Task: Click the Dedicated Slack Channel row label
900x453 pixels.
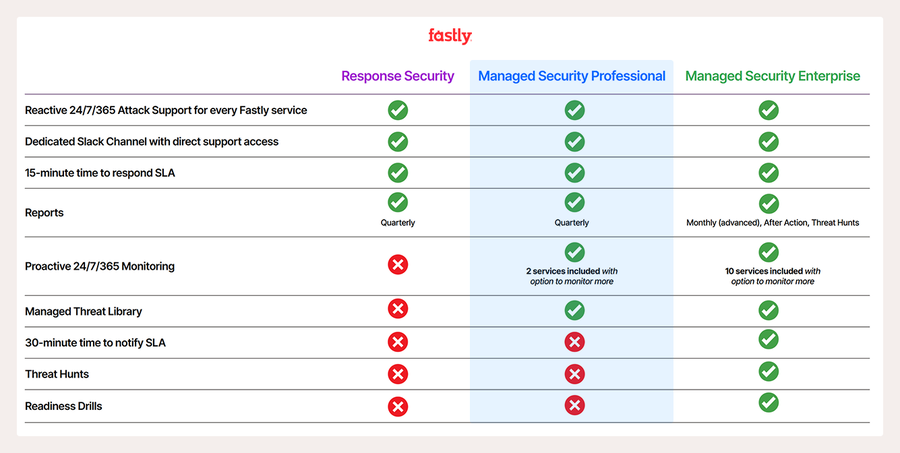Action: click(x=152, y=142)
